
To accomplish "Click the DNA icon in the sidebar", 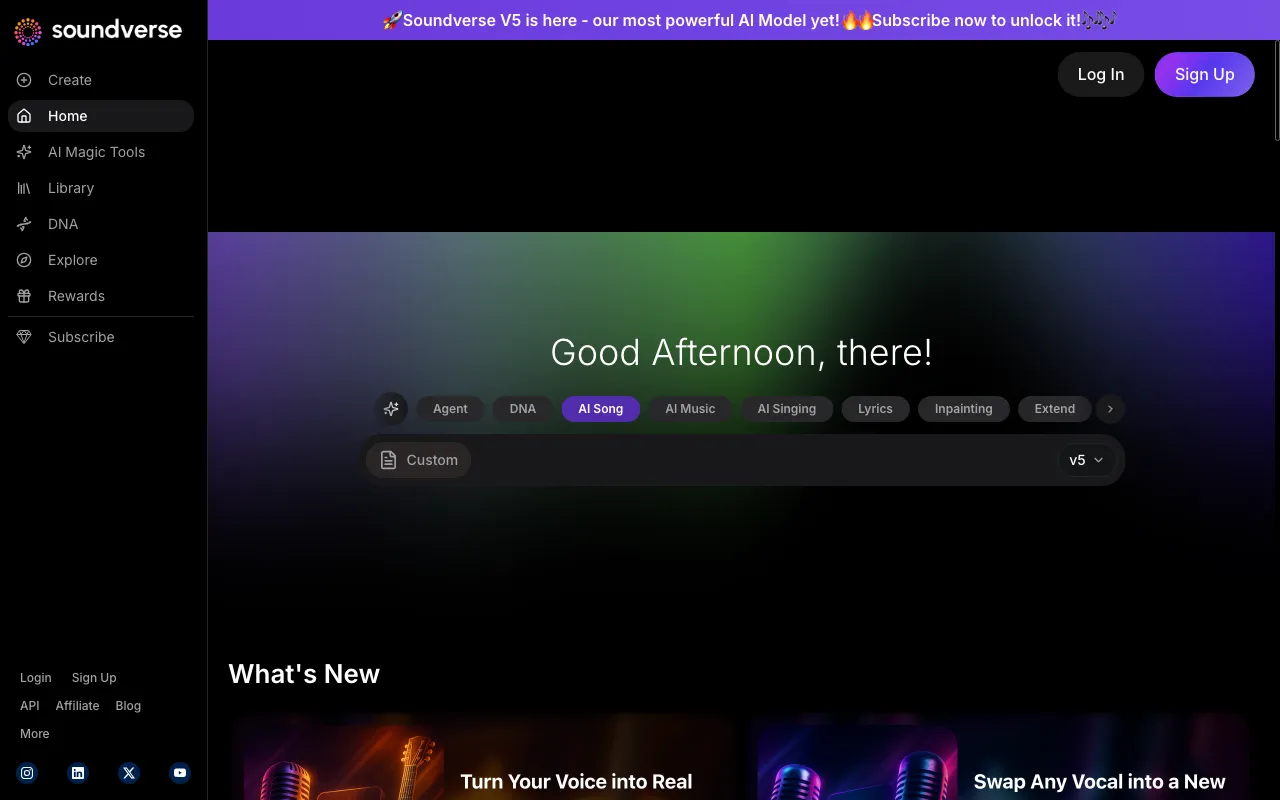I will (24, 224).
